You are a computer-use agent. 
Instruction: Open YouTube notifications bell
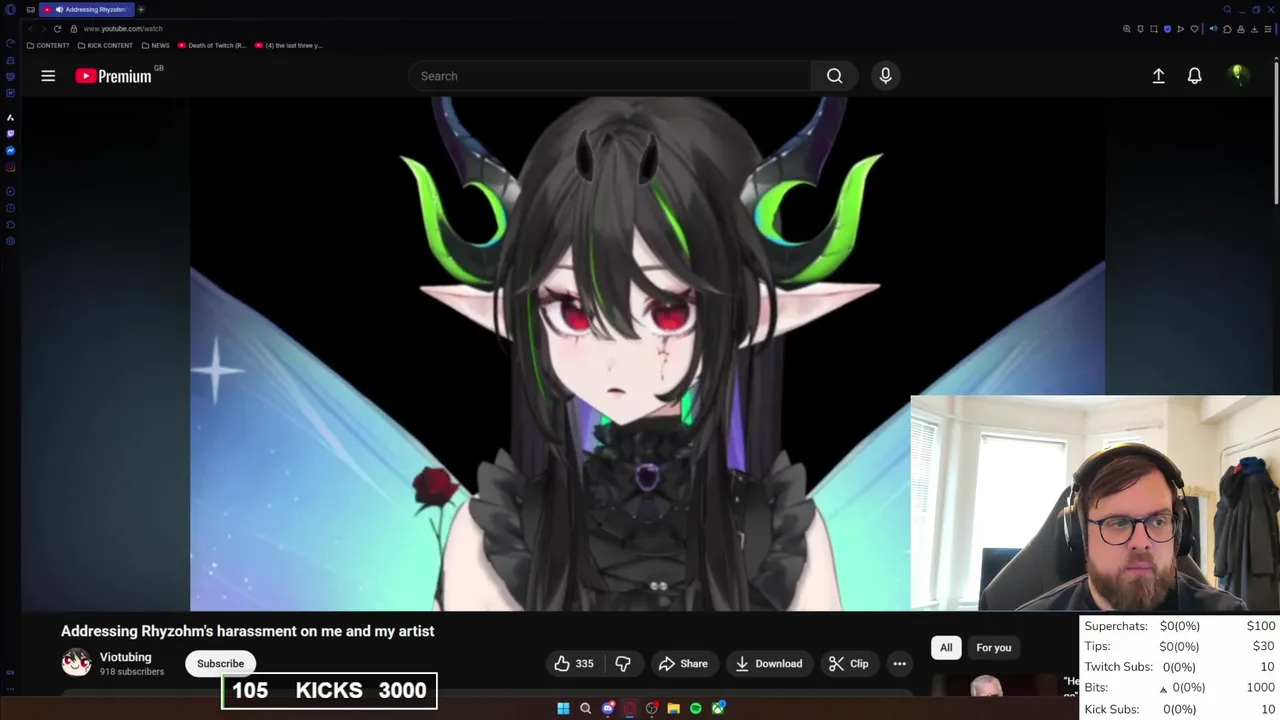(x=1194, y=76)
